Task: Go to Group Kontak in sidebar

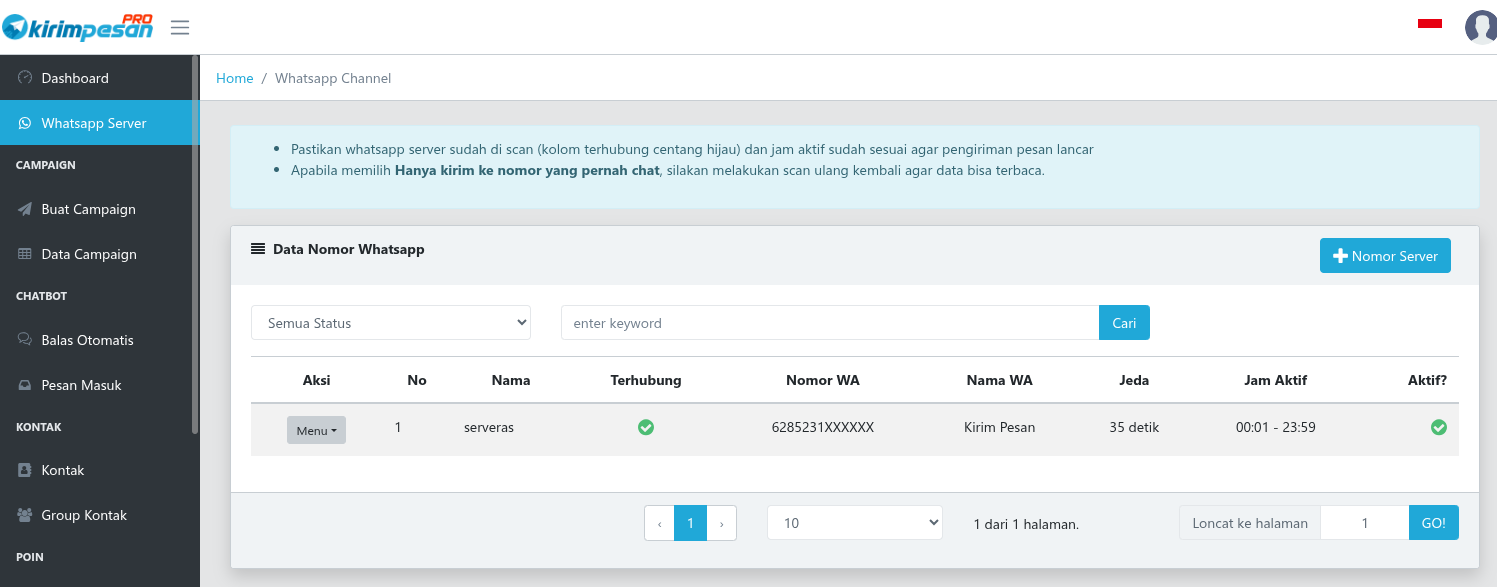Action: [x=84, y=515]
